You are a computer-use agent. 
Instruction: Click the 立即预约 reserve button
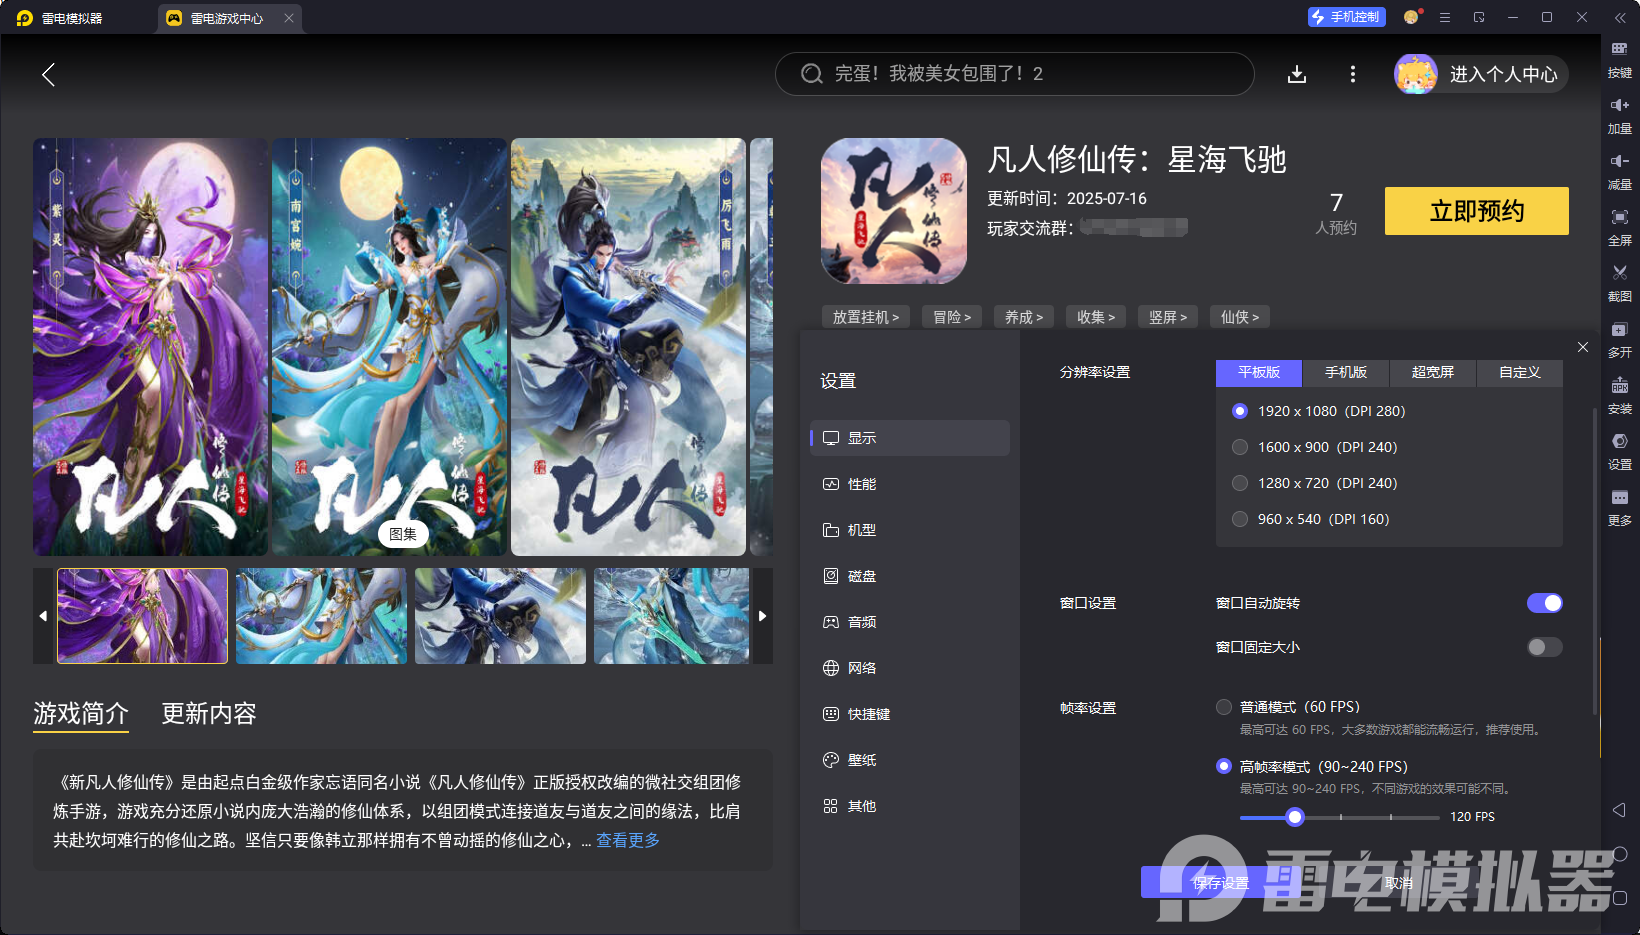pyautogui.click(x=1477, y=211)
